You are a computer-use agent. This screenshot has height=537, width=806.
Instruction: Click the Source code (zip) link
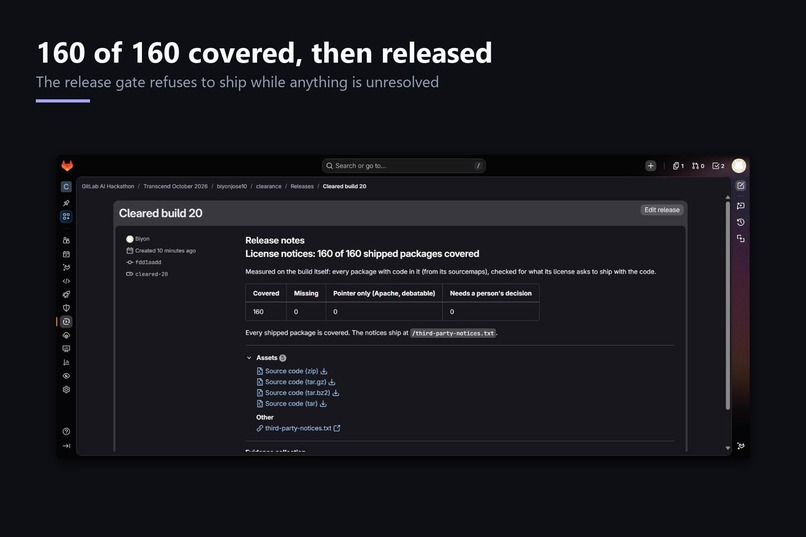(291, 371)
